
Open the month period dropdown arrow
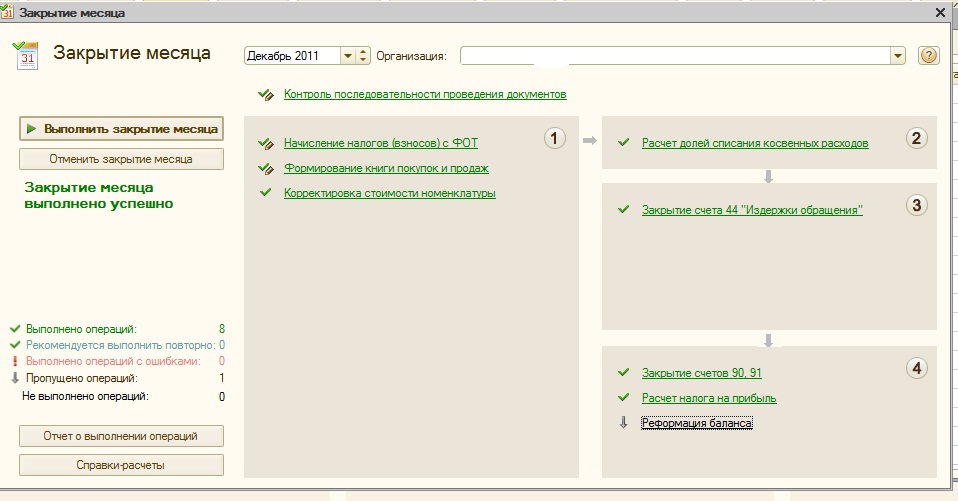tap(348, 56)
